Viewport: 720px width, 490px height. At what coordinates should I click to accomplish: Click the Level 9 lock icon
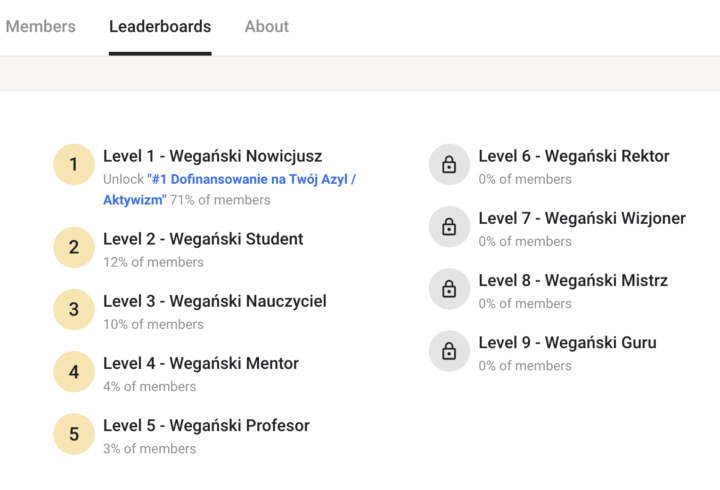[x=449, y=351]
